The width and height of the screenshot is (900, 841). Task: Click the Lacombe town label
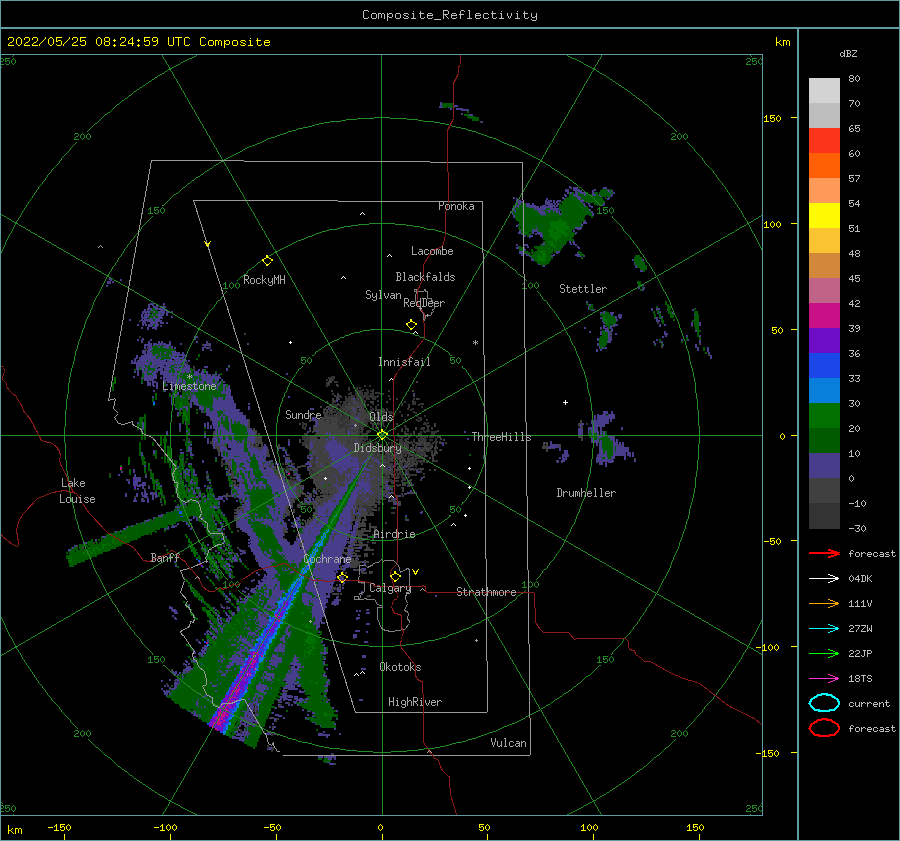(432, 251)
